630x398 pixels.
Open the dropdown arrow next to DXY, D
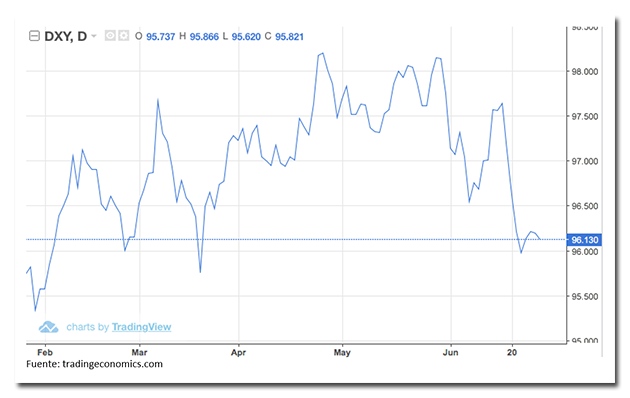94,36
